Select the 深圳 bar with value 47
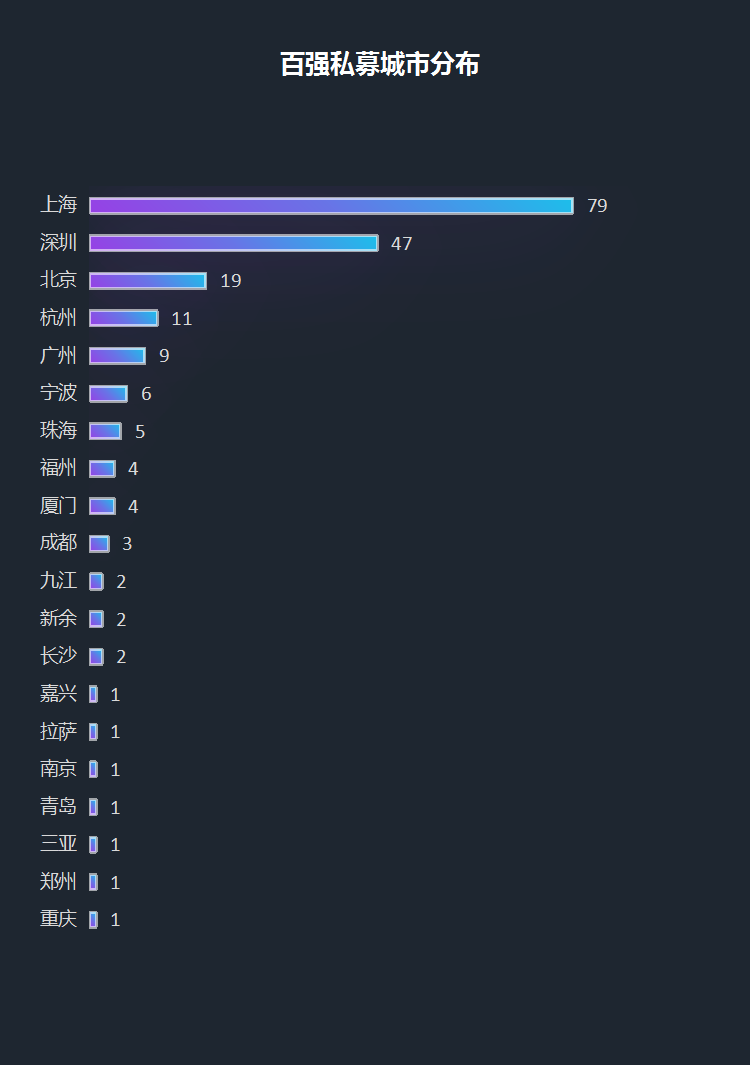This screenshot has width=751, height=1079. (234, 243)
